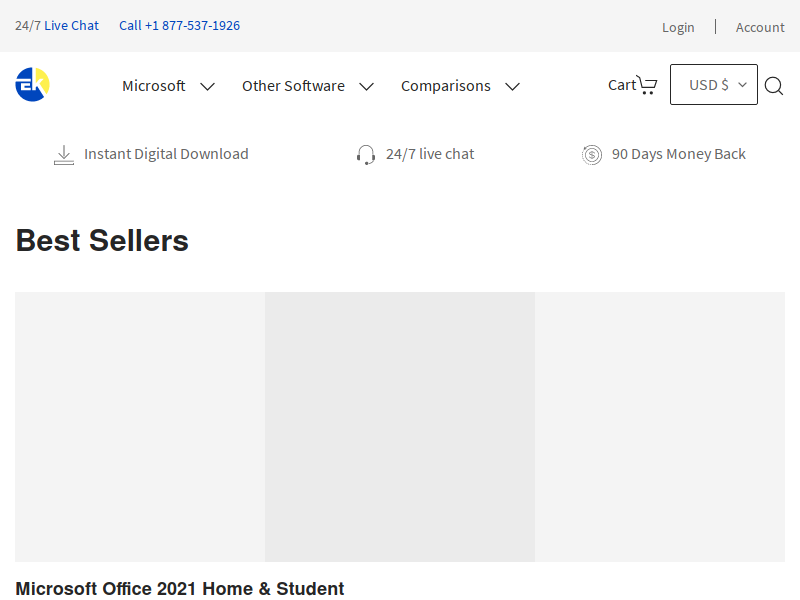Screen dimensions: 800x600
Task: Open the USD $ currency dropdown
Action: point(714,85)
